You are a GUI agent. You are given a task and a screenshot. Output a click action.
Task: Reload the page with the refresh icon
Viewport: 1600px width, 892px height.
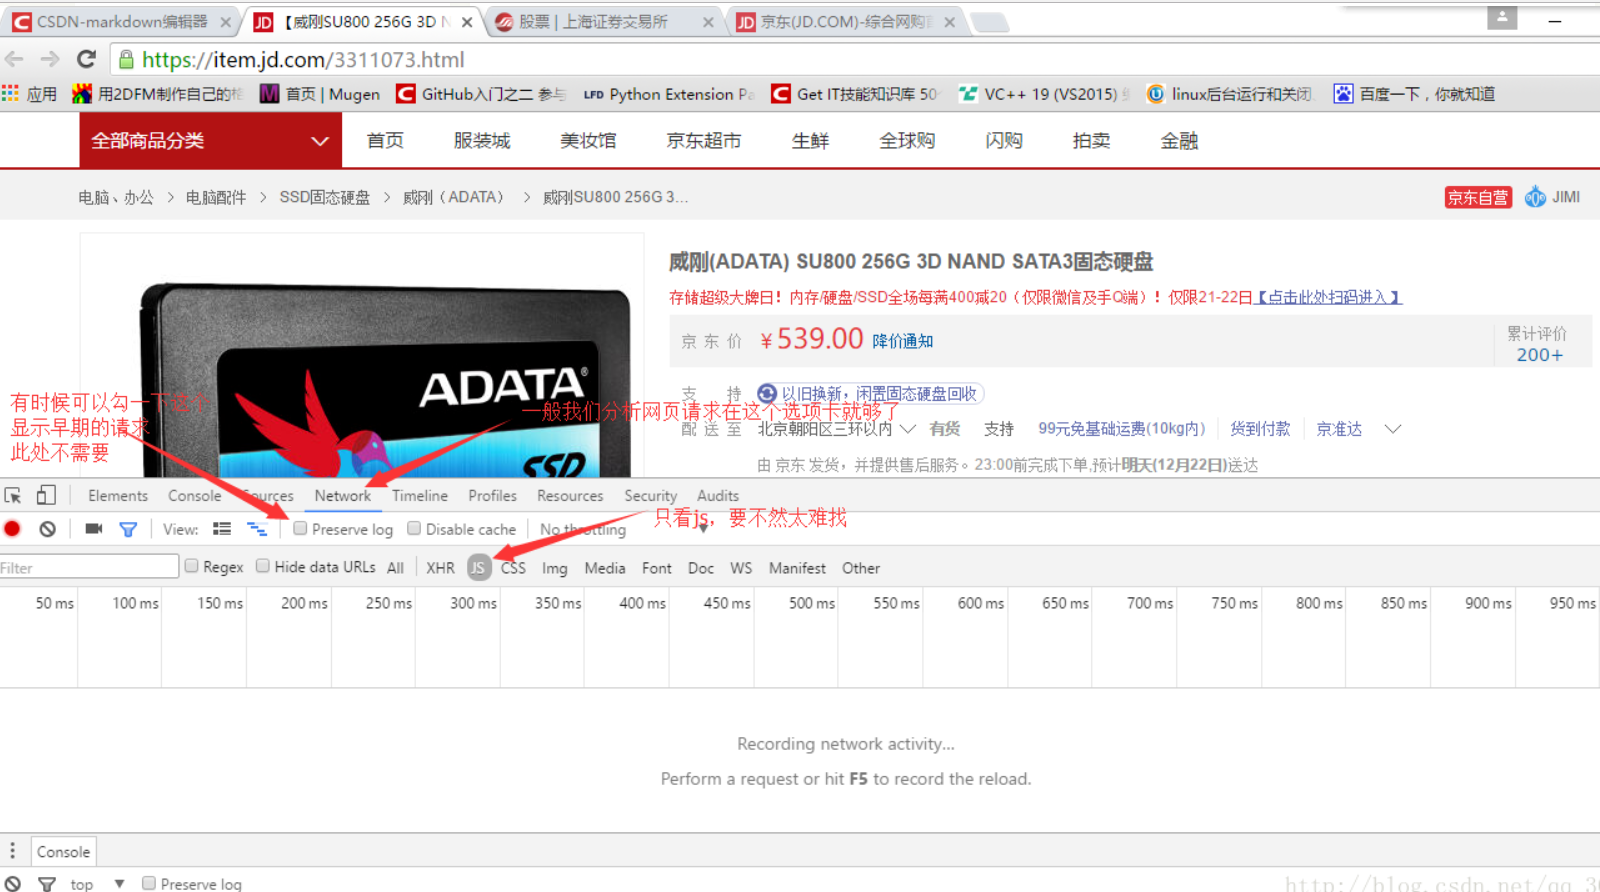pos(86,59)
